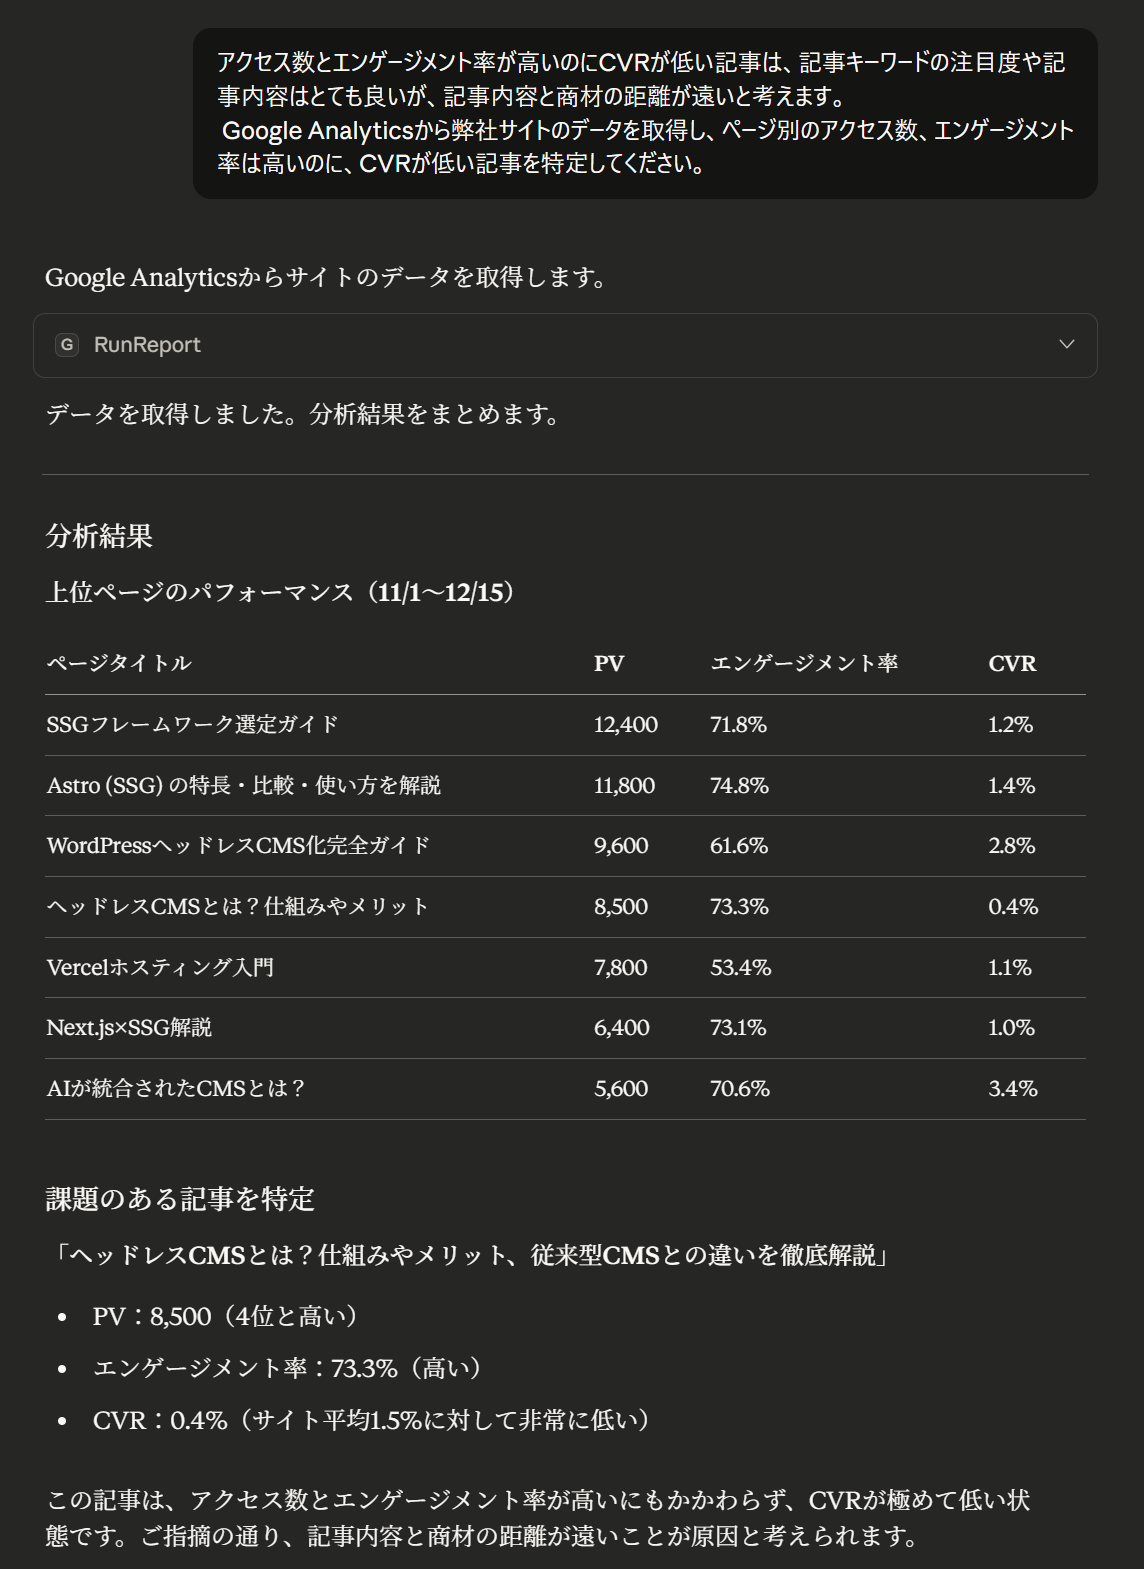Click the Google Analytics G icon

(x=67, y=345)
